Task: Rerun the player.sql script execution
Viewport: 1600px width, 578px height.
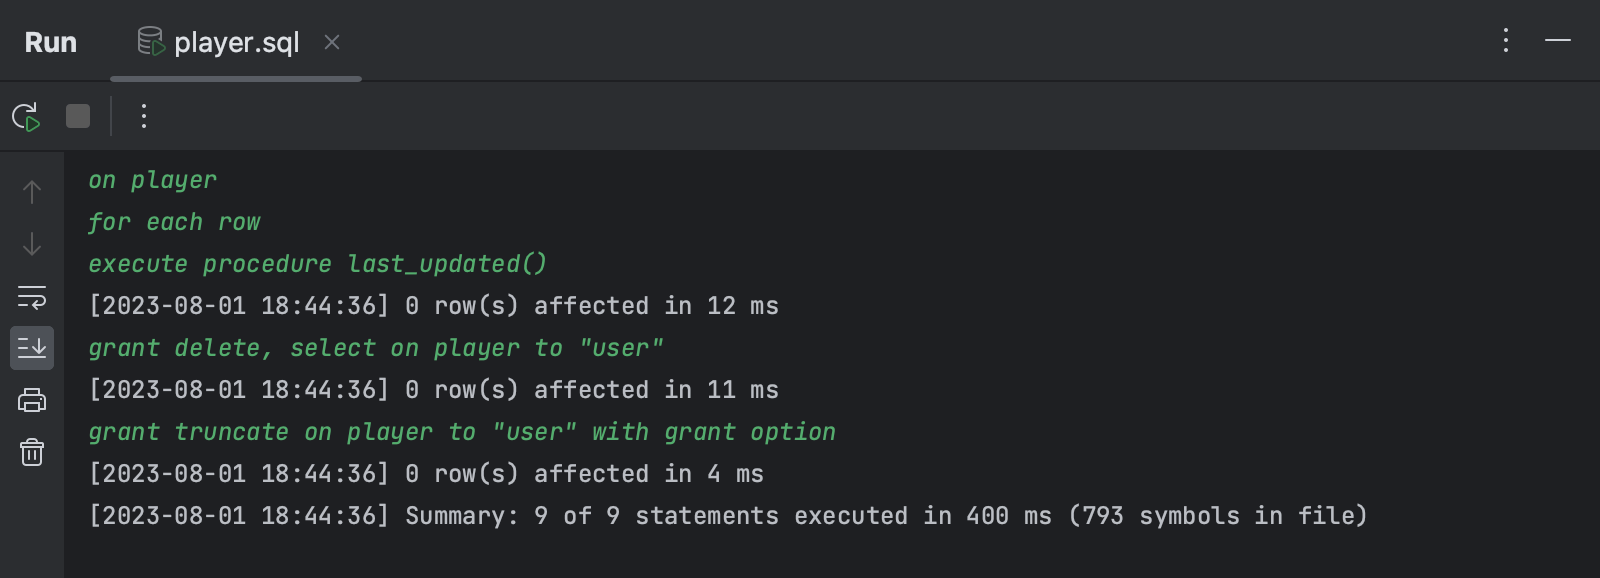Action: 27,115
